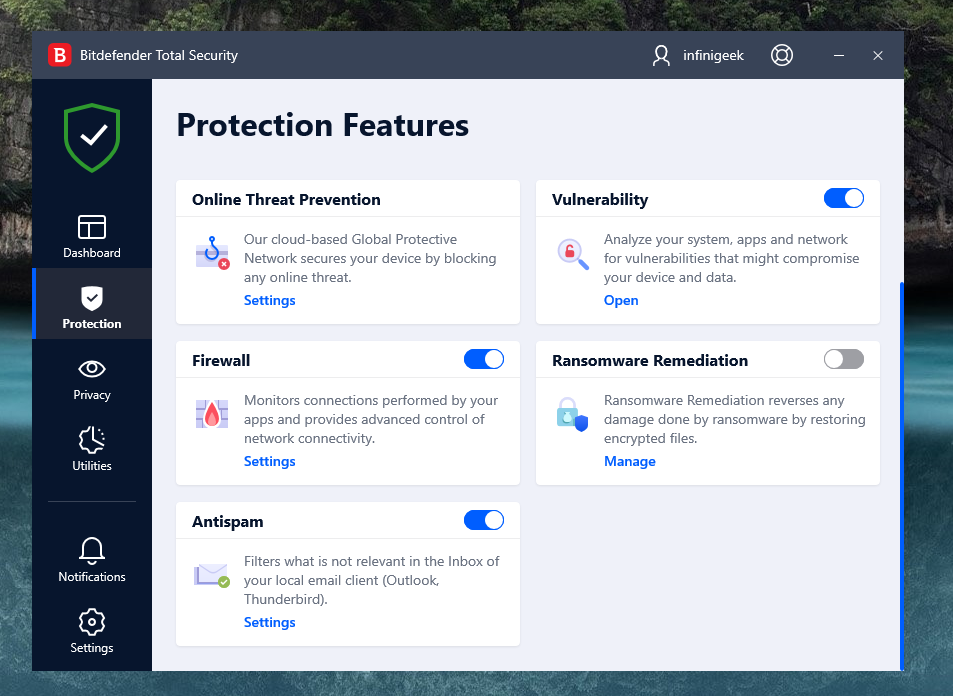This screenshot has height=696, width=953.
Task: Click the blue vertical scrollbar on right
Action: pyautogui.click(x=901, y=475)
